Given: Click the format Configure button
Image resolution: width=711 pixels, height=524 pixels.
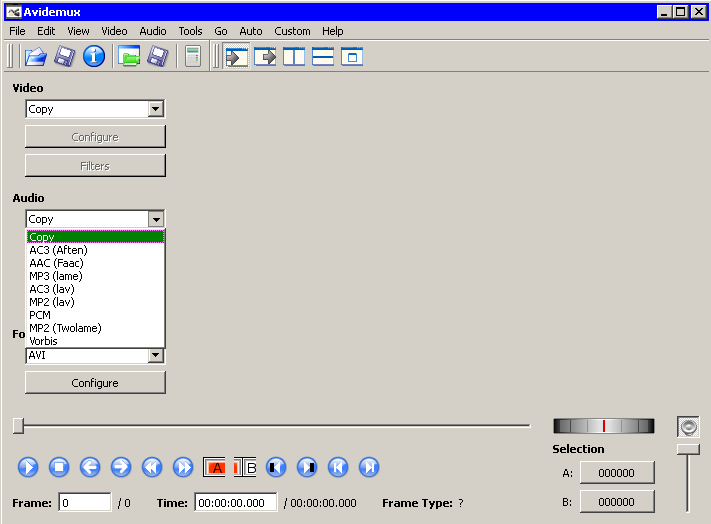Looking at the screenshot, I should [x=95, y=383].
